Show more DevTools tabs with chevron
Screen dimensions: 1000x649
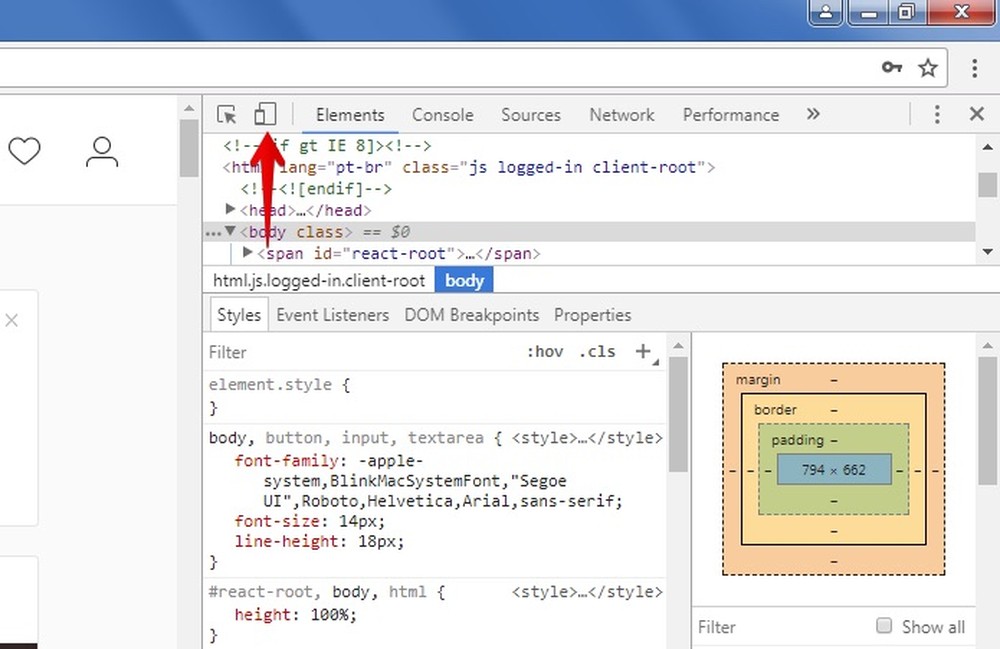pos(813,114)
